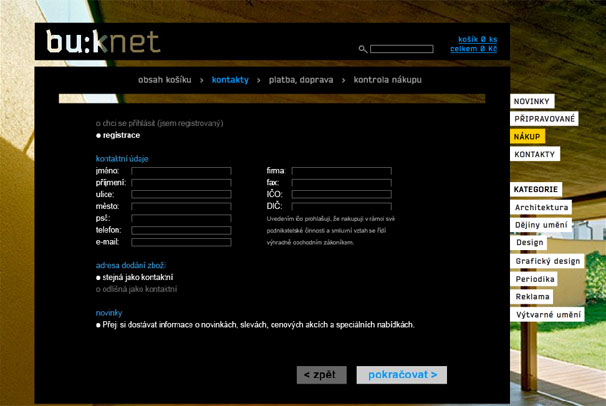Image resolution: width=606 pixels, height=406 pixels.
Task: Select the registrace radio option
Action: (x=118, y=135)
